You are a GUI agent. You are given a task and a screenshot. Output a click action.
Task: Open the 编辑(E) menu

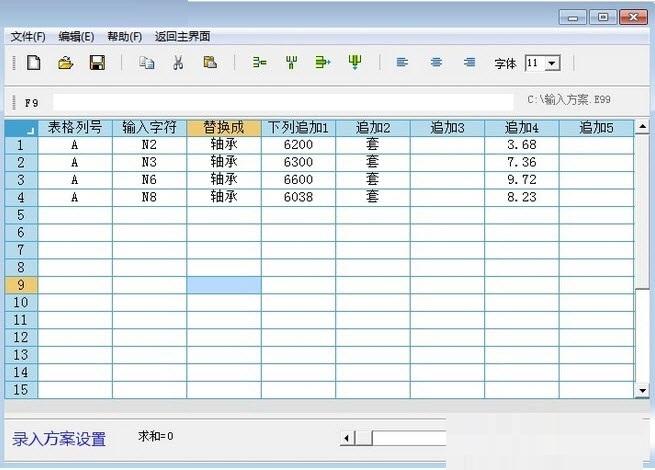76,36
